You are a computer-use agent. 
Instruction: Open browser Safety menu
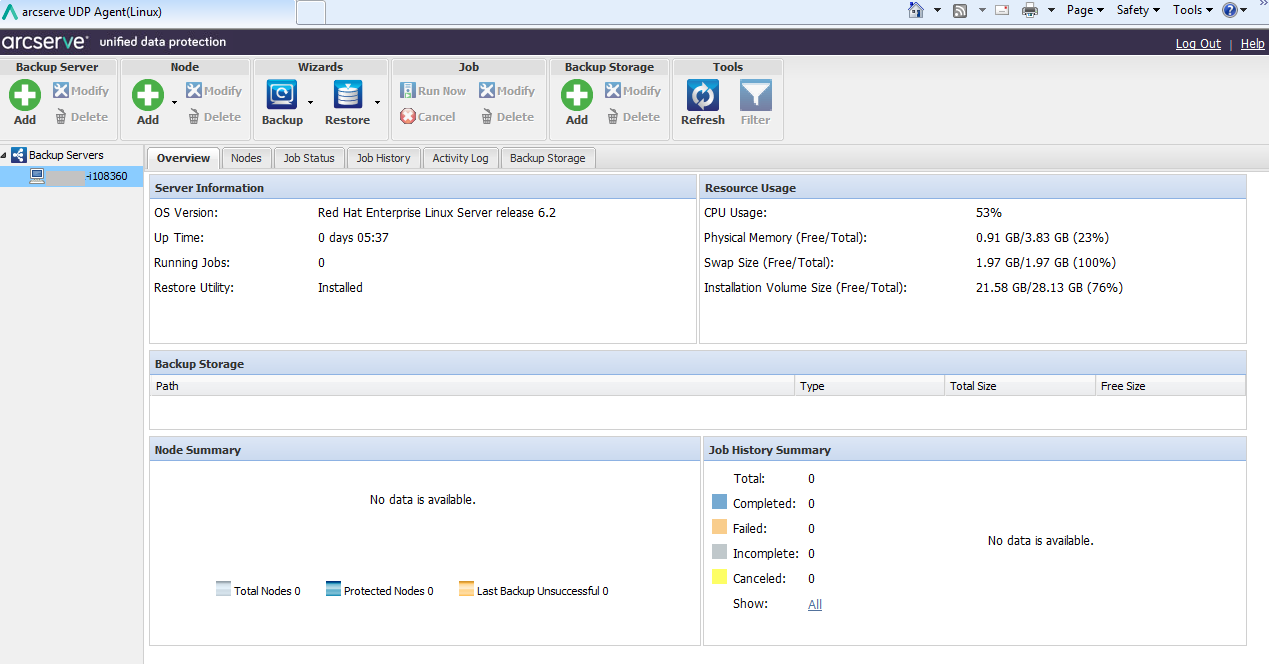pos(1138,10)
